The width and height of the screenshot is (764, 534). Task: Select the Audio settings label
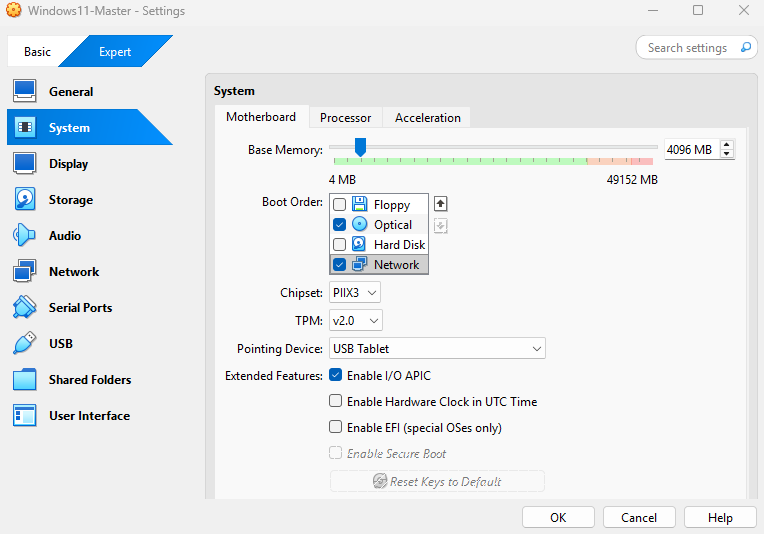[x=65, y=236]
